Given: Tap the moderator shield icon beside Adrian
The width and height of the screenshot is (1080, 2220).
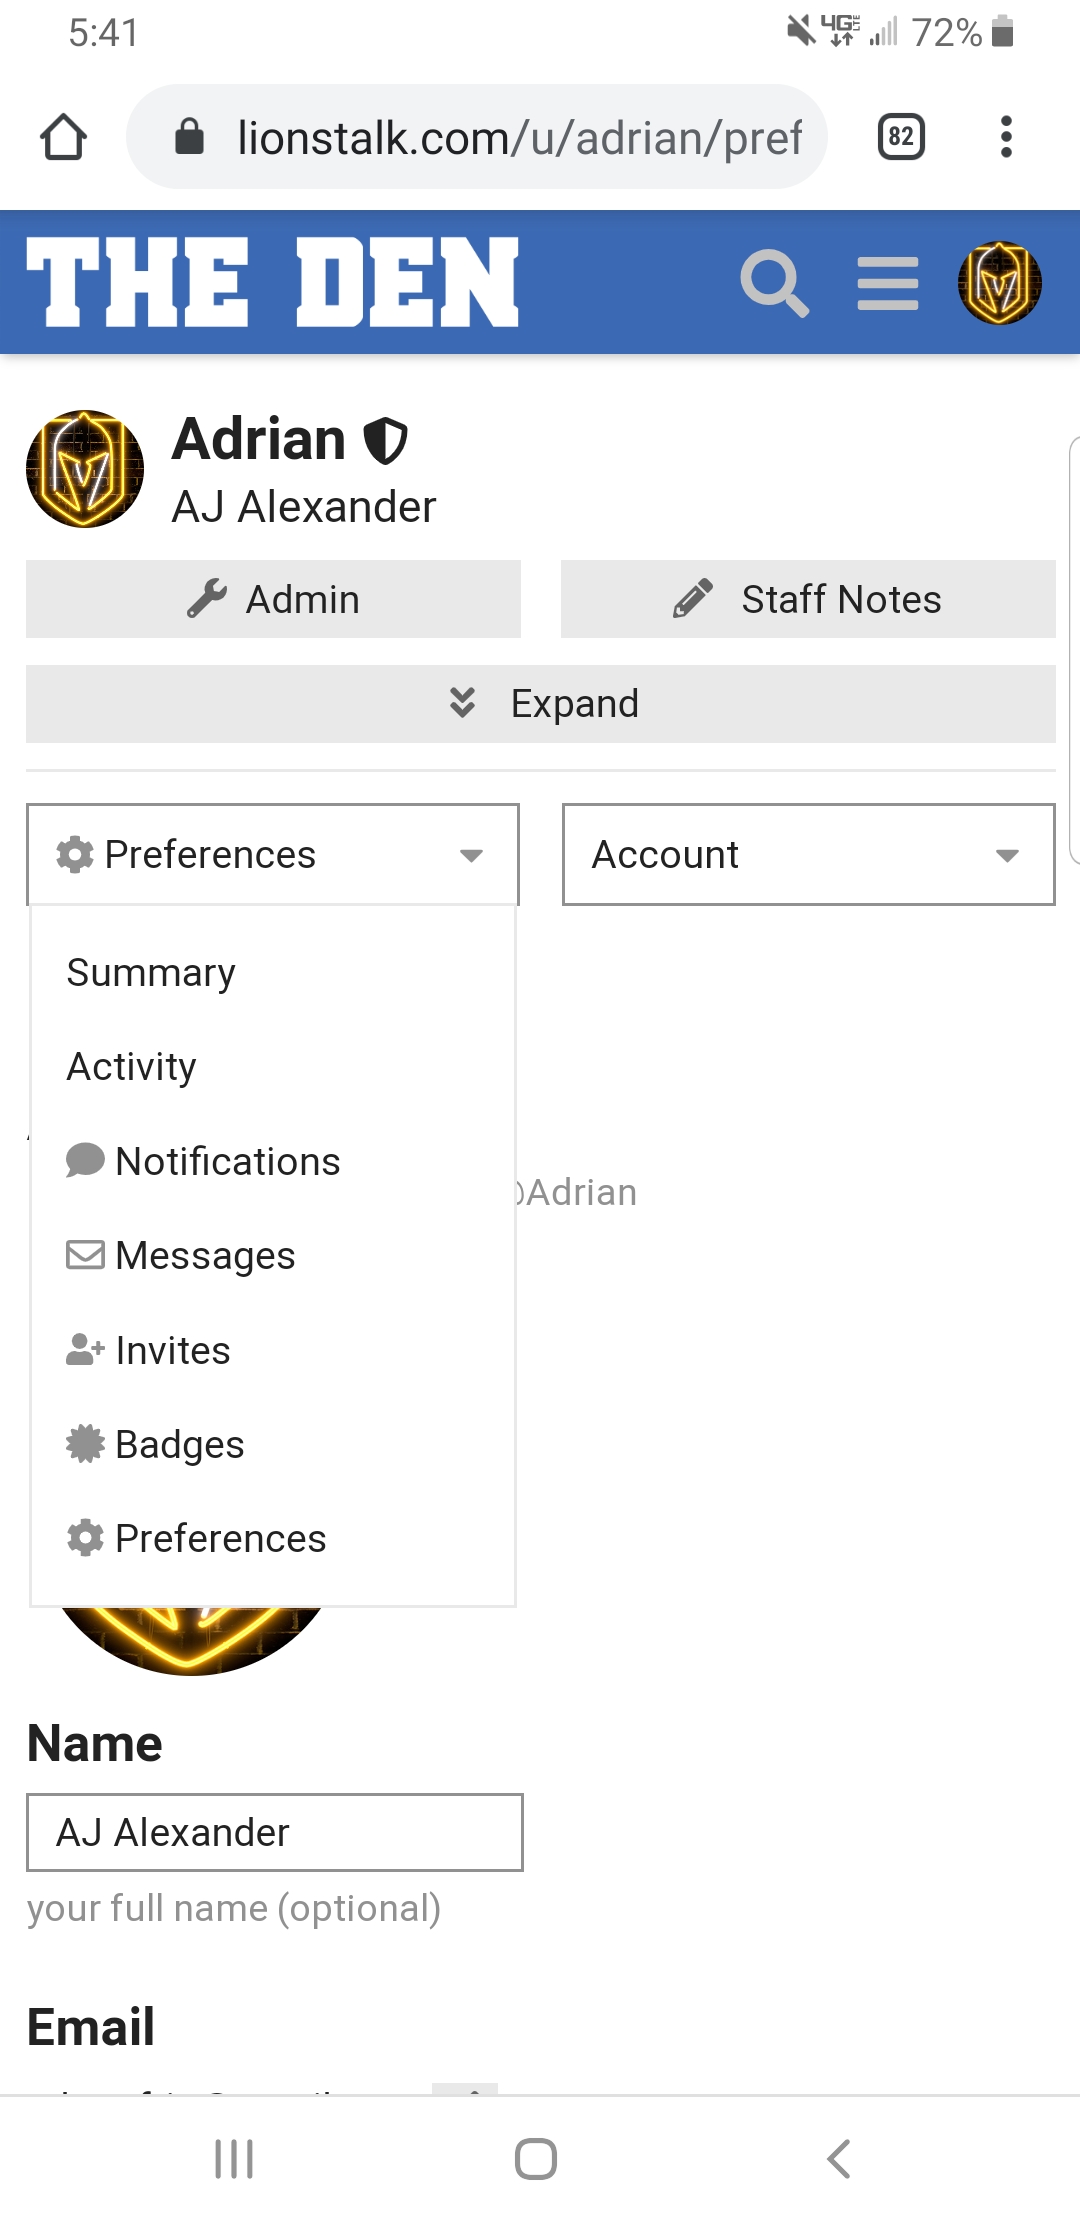Looking at the screenshot, I should click(x=385, y=441).
